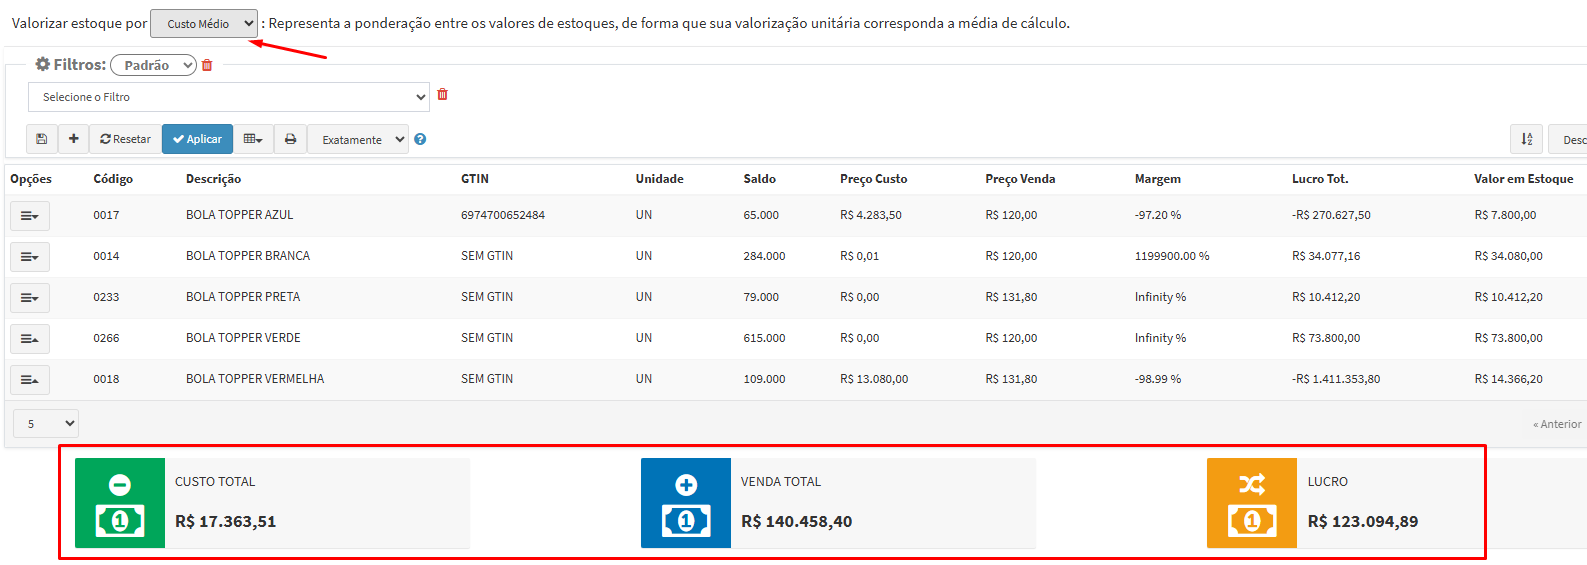The height and width of the screenshot is (565, 1587).
Task: Sort table by Preço Custo column header
Action: click(873, 179)
